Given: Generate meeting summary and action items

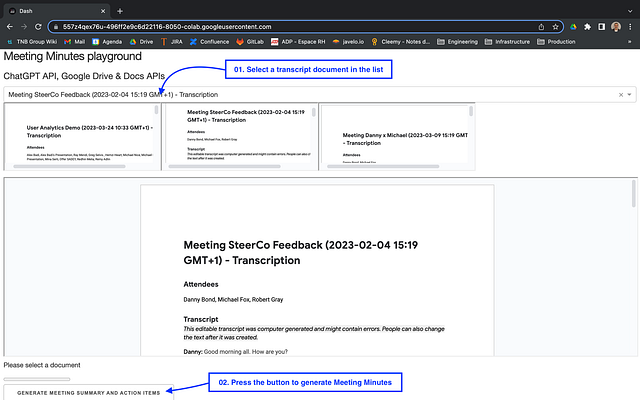Looking at the screenshot, I should coord(89,393).
